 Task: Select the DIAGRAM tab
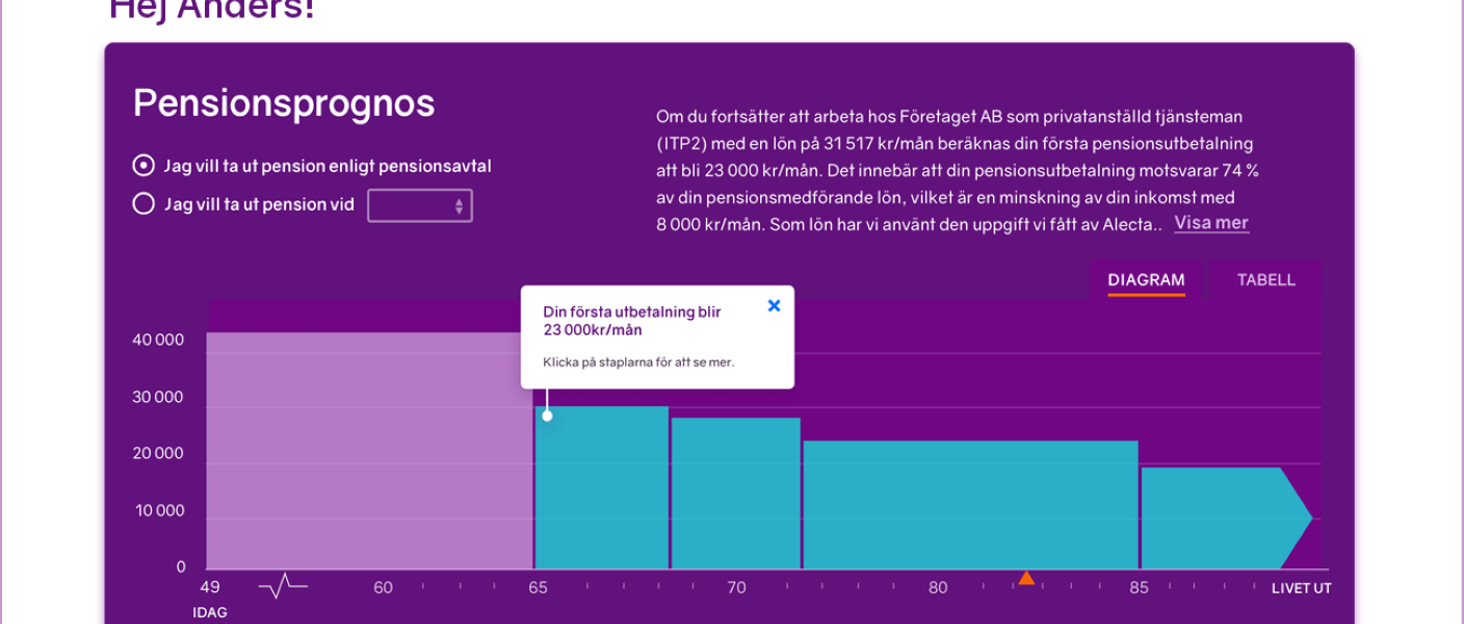point(1146,280)
